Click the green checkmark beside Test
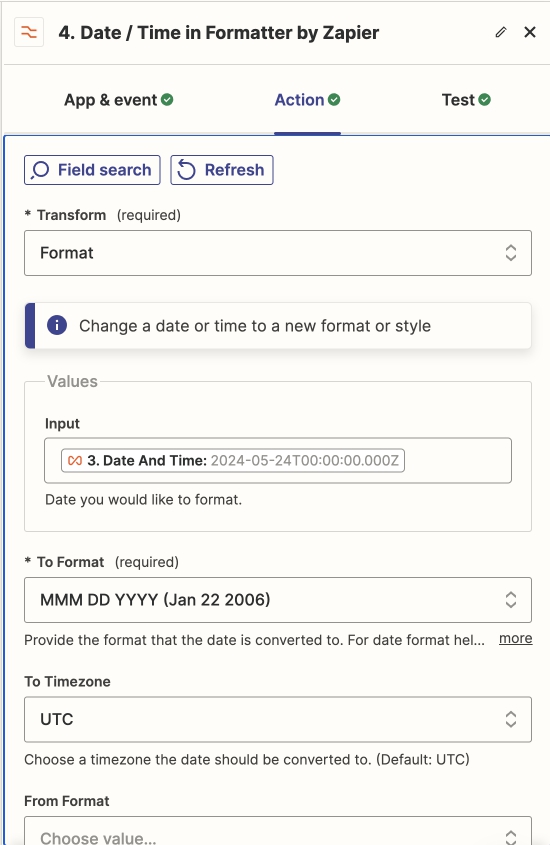This screenshot has width=550, height=845. pyautogui.click(x=484, y=100)
